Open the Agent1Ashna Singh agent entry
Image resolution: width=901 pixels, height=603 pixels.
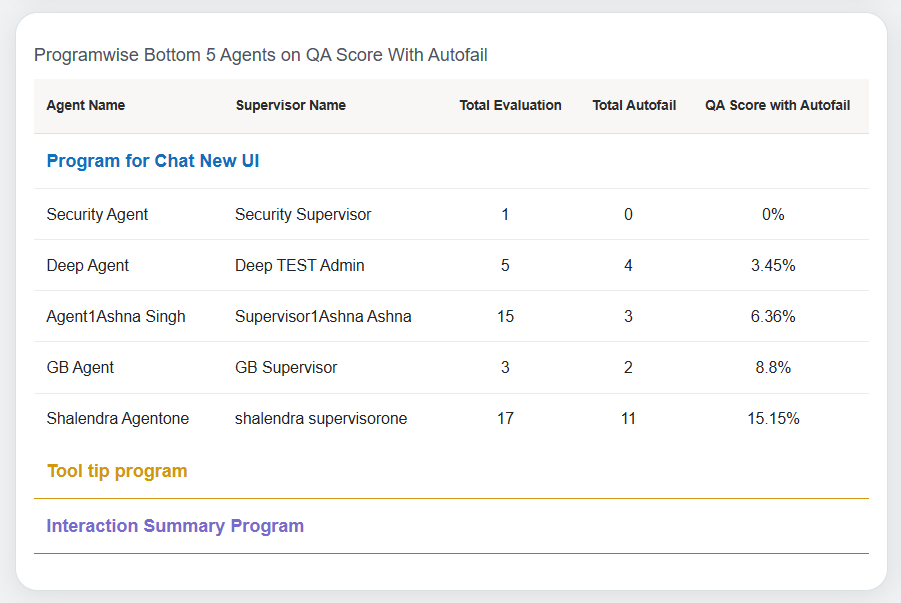(x=116, y=317)
